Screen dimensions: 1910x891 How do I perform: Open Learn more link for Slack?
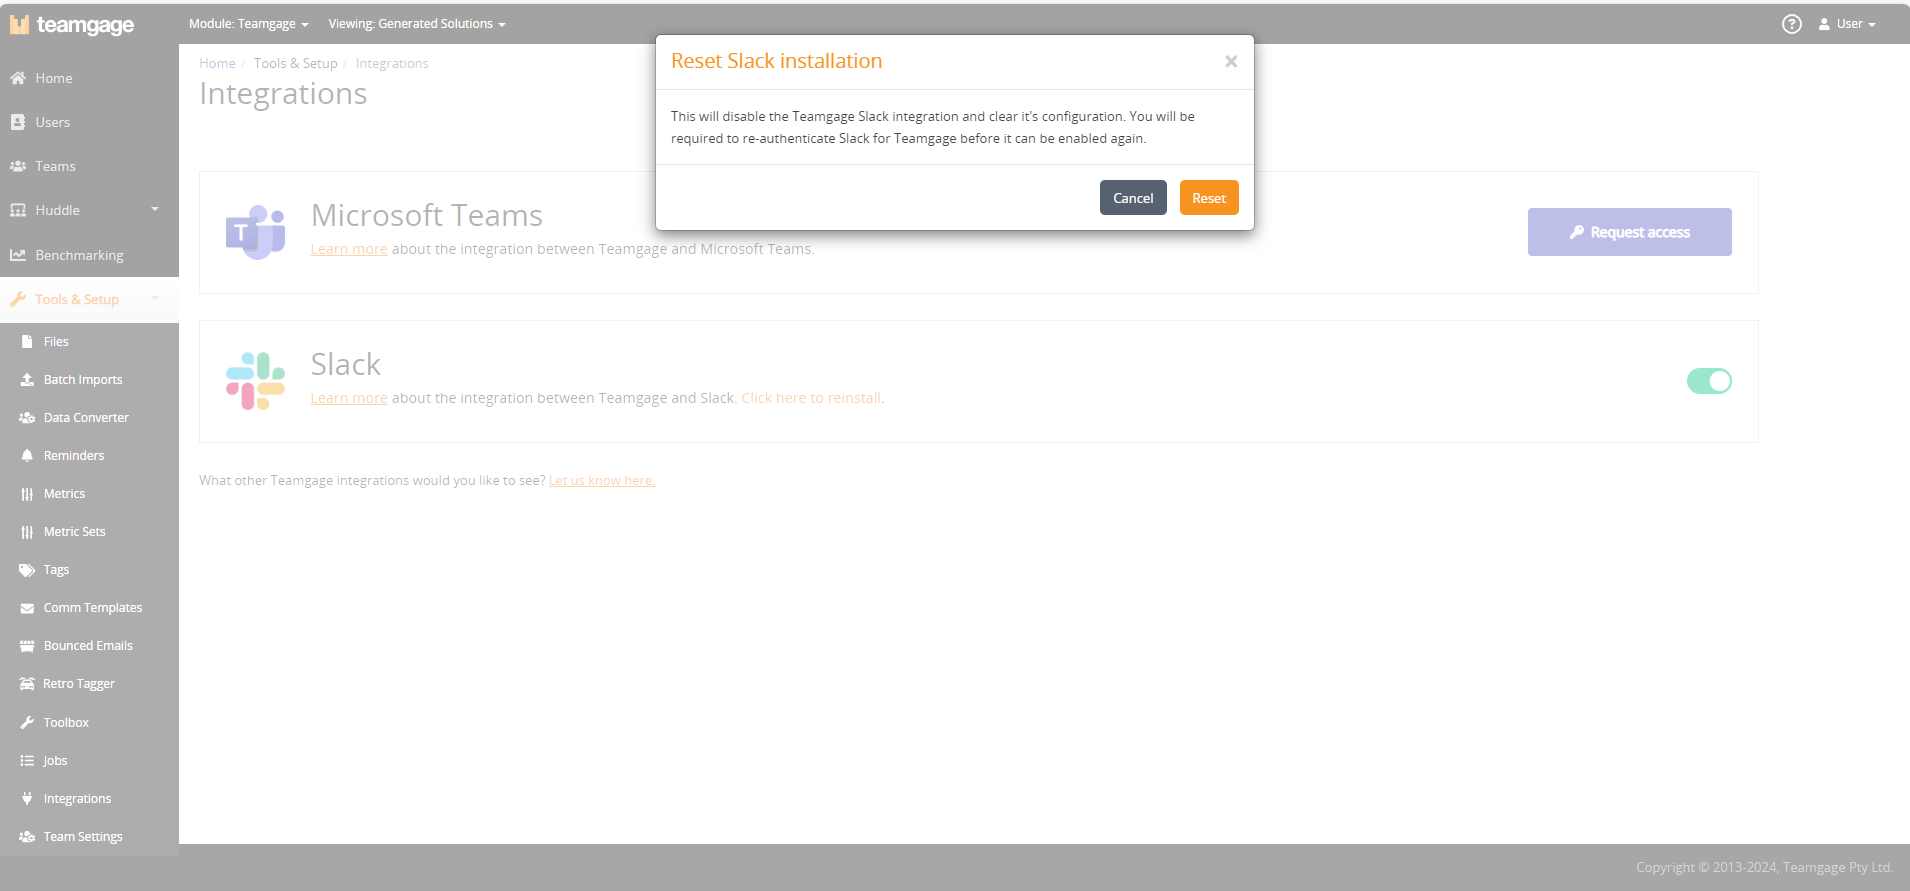tap(349, 398)
